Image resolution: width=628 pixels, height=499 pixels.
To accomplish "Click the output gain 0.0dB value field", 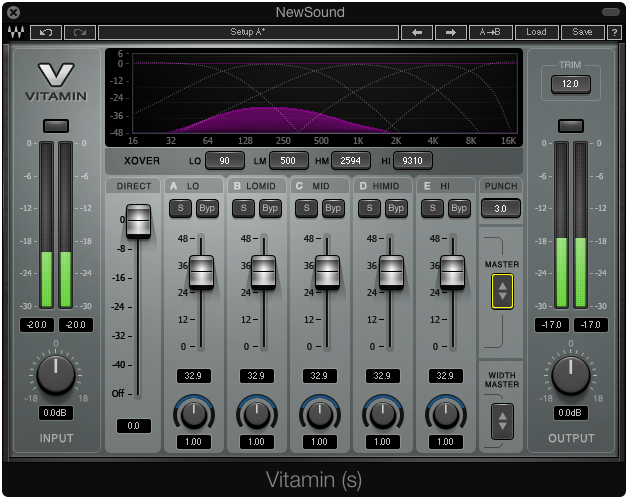I will [x=571, y=413].
